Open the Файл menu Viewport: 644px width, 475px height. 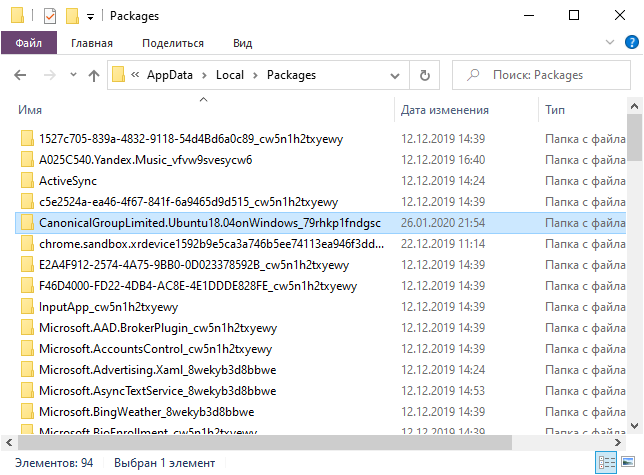pos(29,43)
